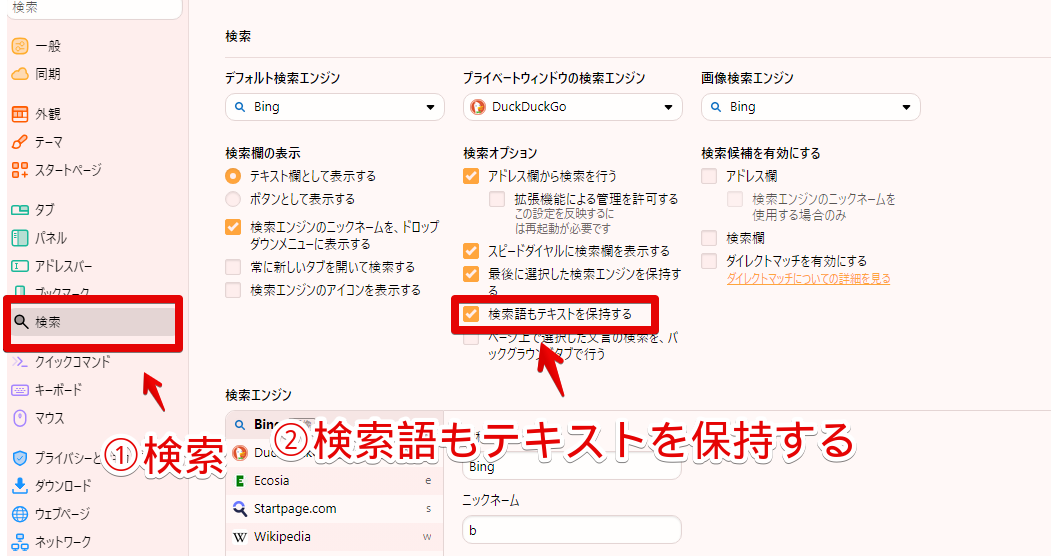
Task: Click the Startpage.com engine icon
Action: 240,508
